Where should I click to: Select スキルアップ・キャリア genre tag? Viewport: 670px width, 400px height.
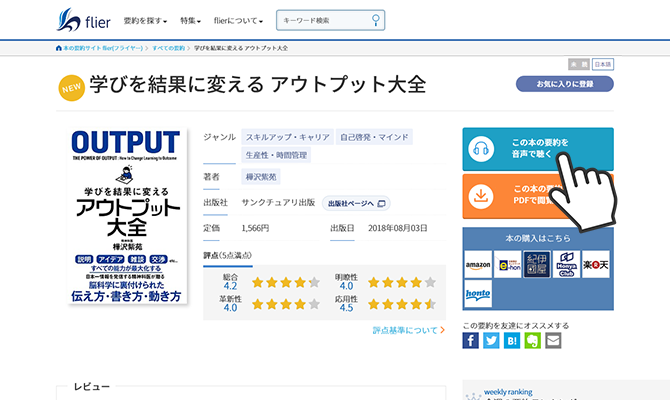pos(287,137)
